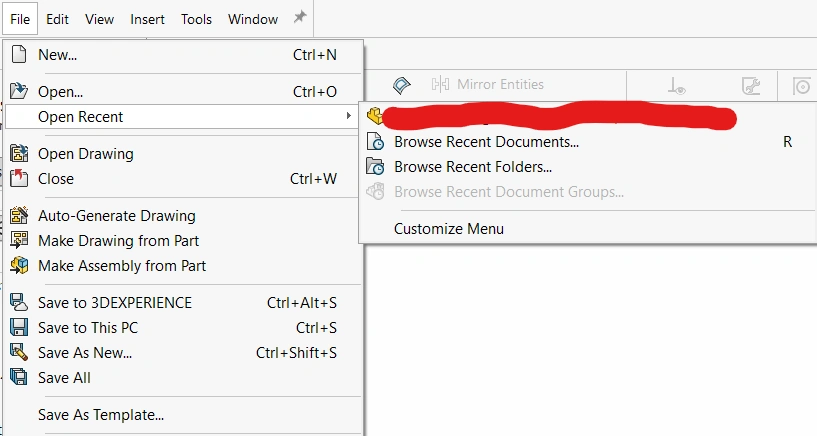The width and height of the screenshot is (817, 436).
Task: Click Save to 3DEXPERIENCE label
Action: click(x=115, y=303)
